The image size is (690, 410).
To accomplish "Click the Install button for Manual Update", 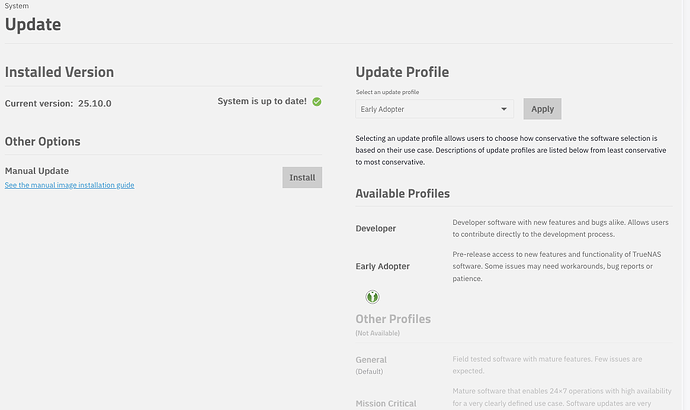I will [302, 177].
